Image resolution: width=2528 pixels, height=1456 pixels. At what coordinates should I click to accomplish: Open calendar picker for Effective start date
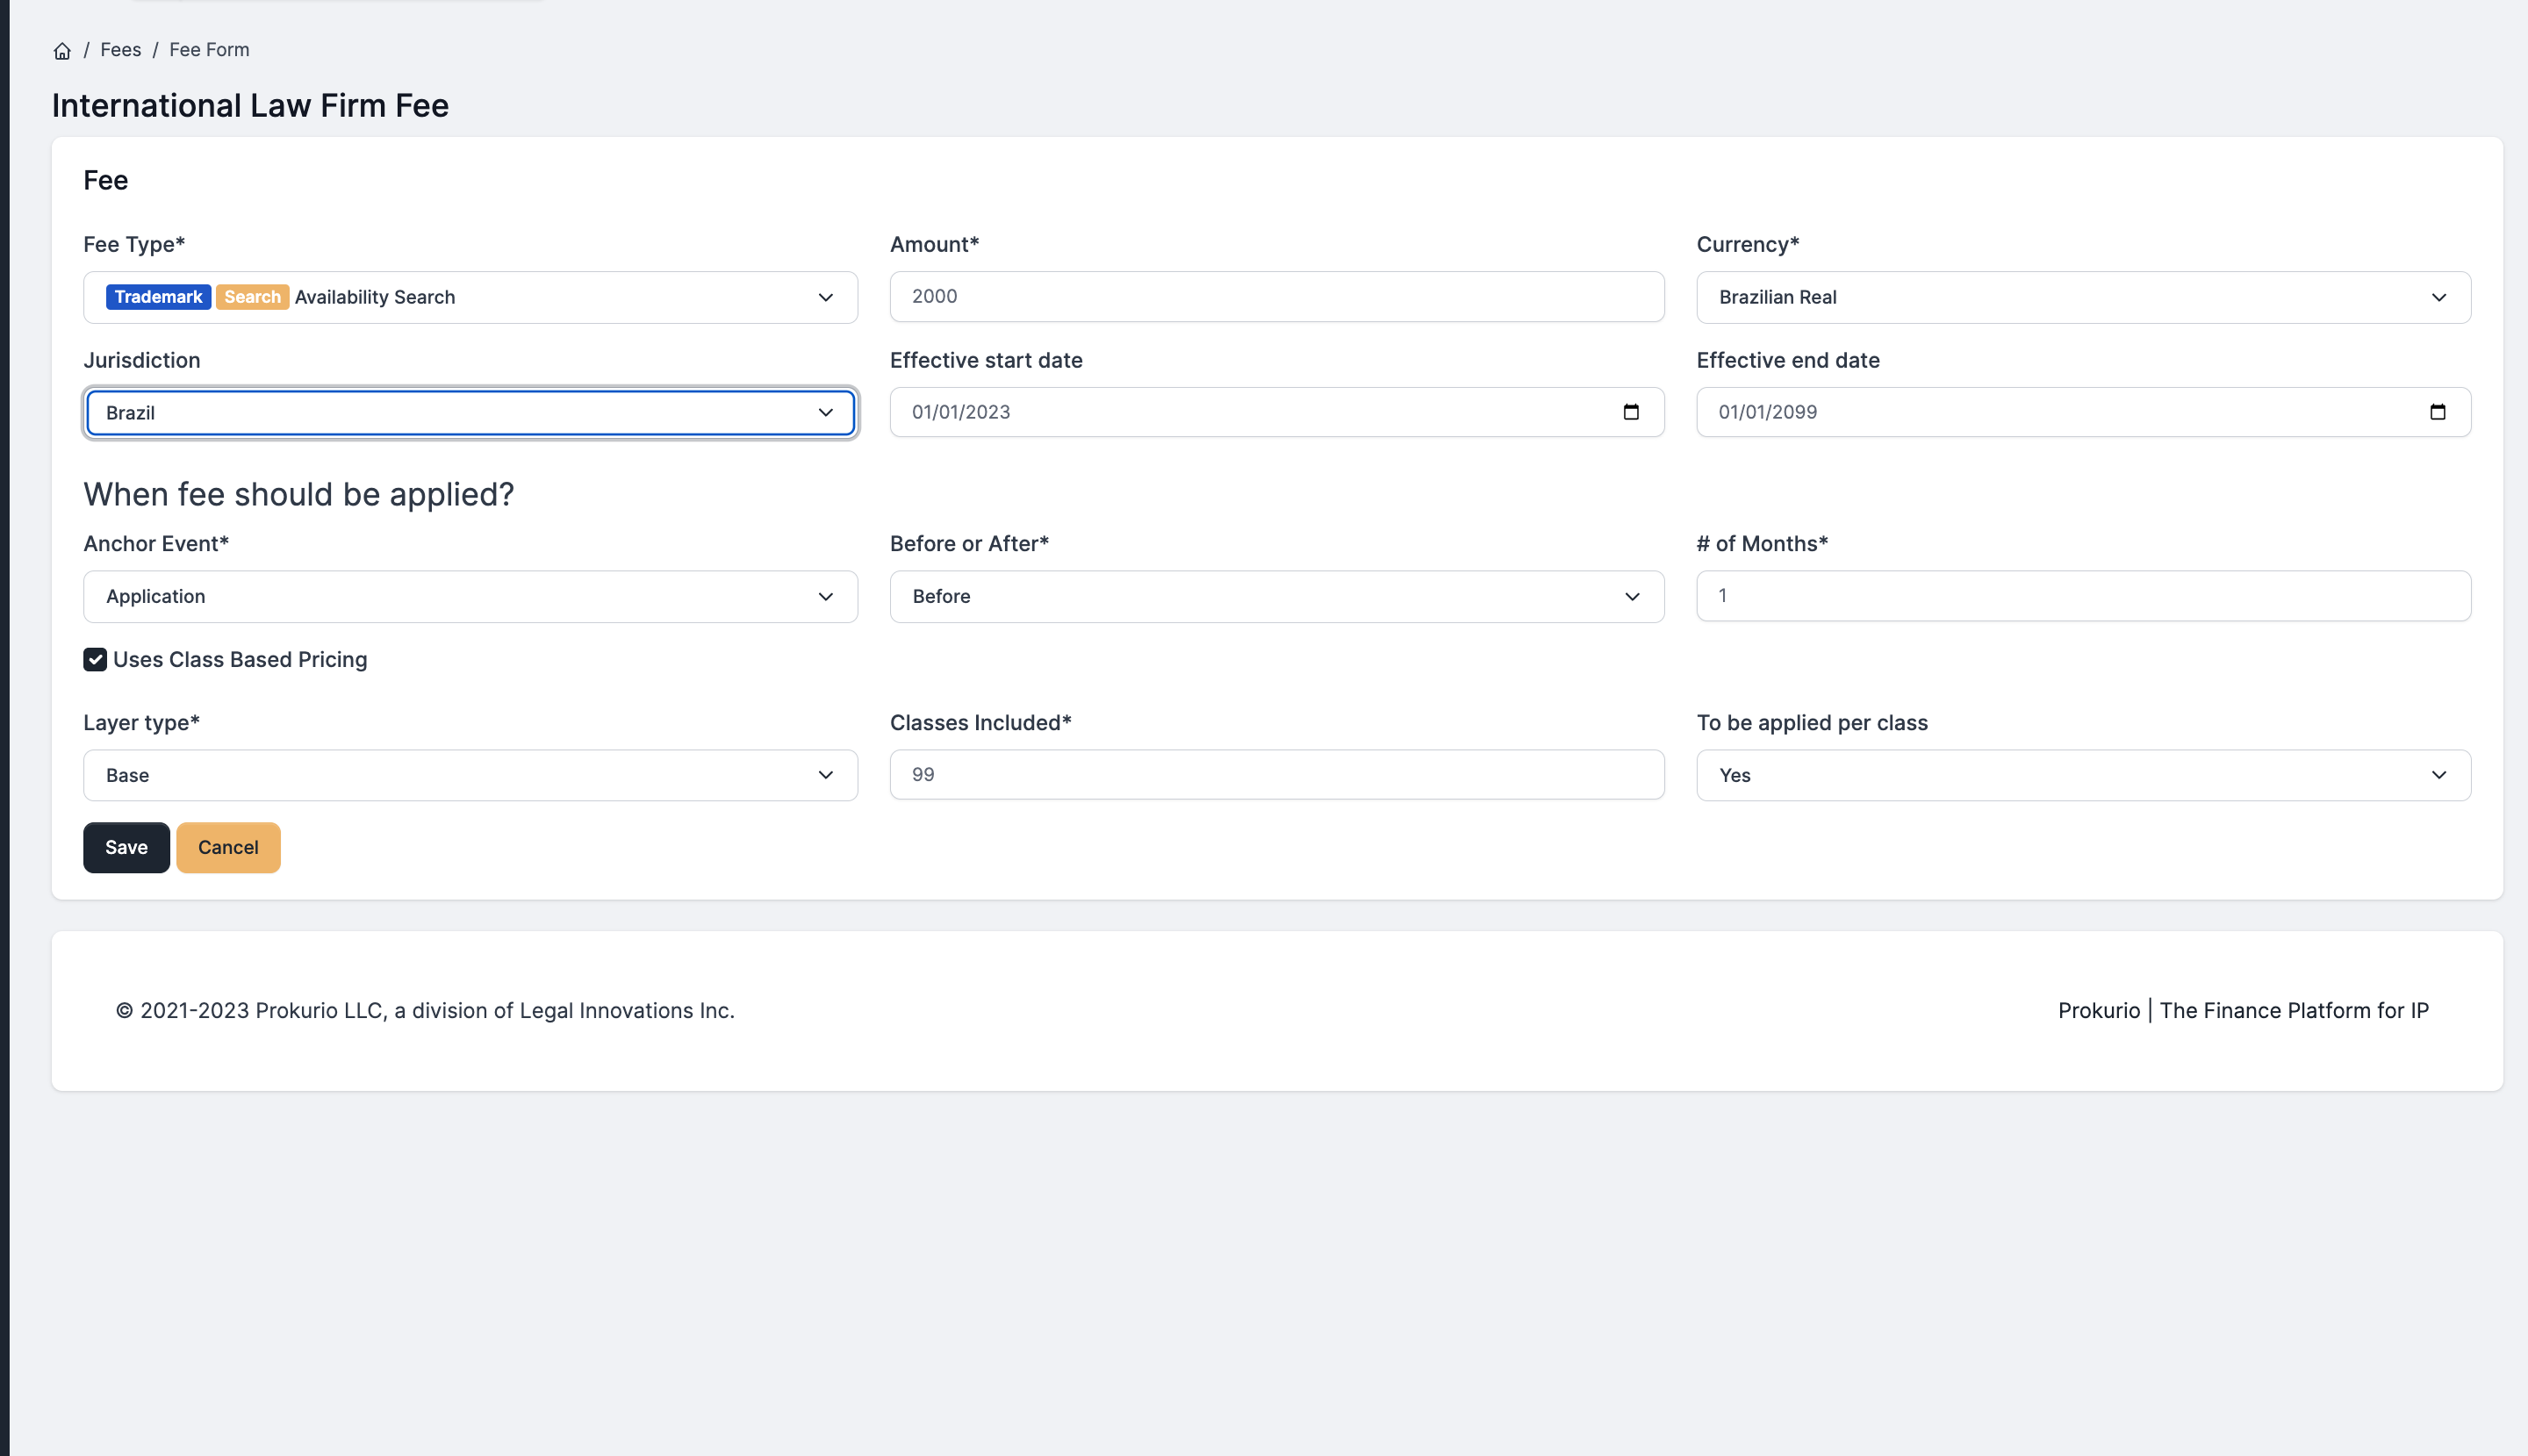pos(1631,412)
